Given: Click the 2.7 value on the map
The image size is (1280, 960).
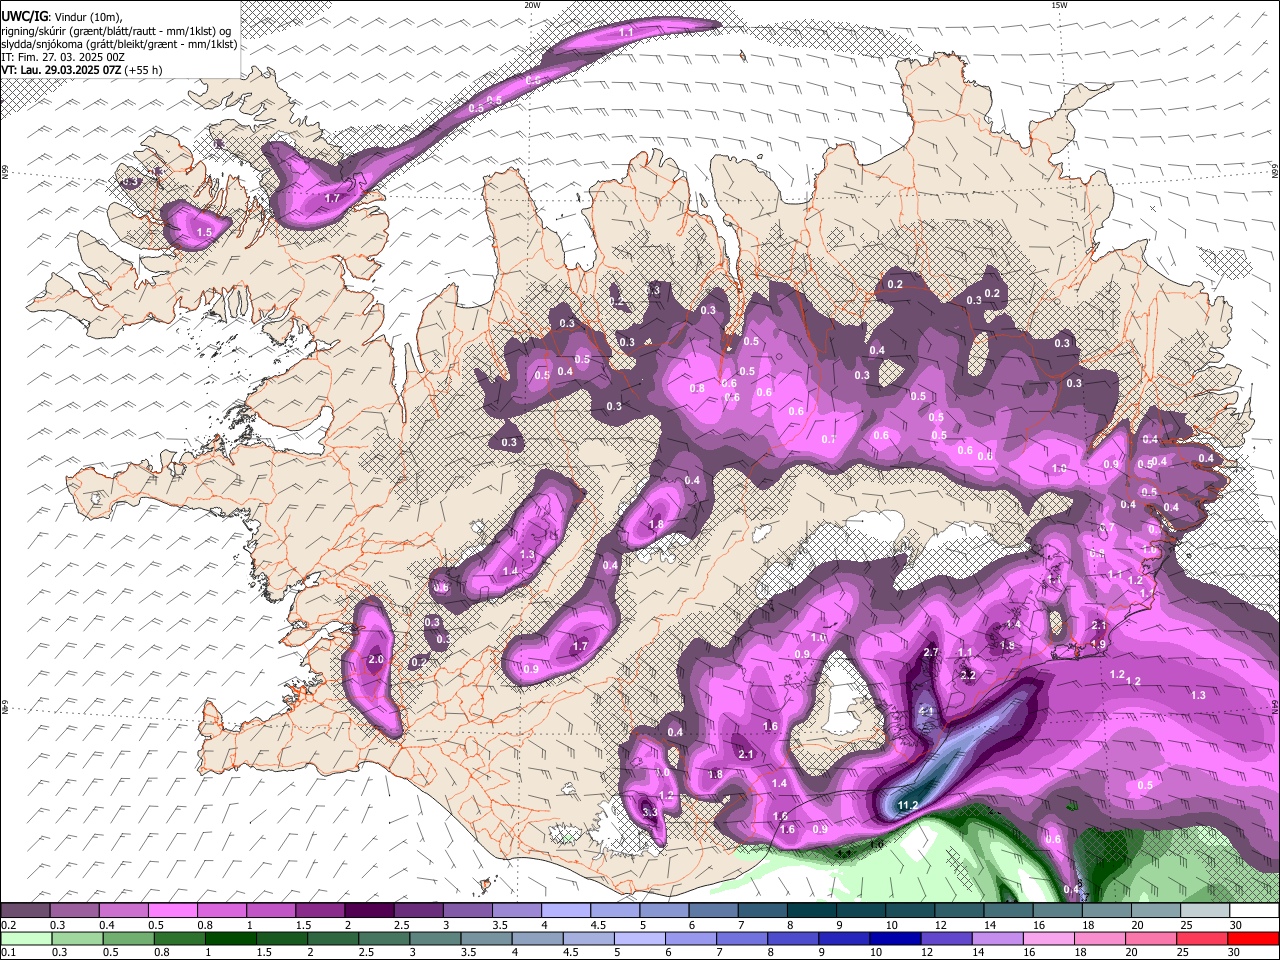Looking at the screenshot, I should (931, 652).
